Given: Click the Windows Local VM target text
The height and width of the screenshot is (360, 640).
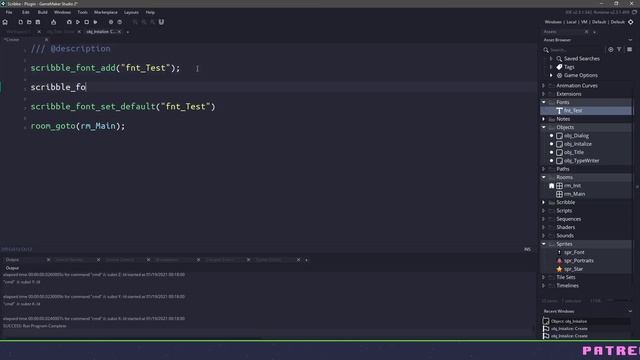Looking at the screenshot, I should pos(584,22).
